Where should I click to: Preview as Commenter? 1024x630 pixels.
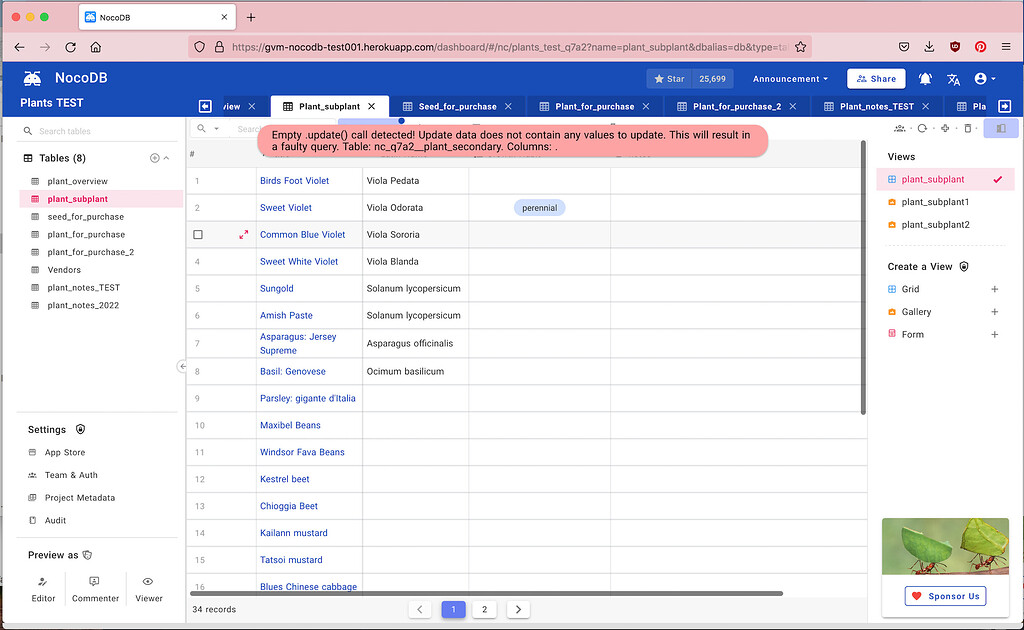pos(95,590)
